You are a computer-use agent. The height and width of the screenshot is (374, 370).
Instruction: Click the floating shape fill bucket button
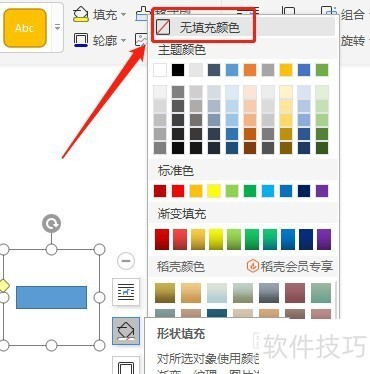126,331
